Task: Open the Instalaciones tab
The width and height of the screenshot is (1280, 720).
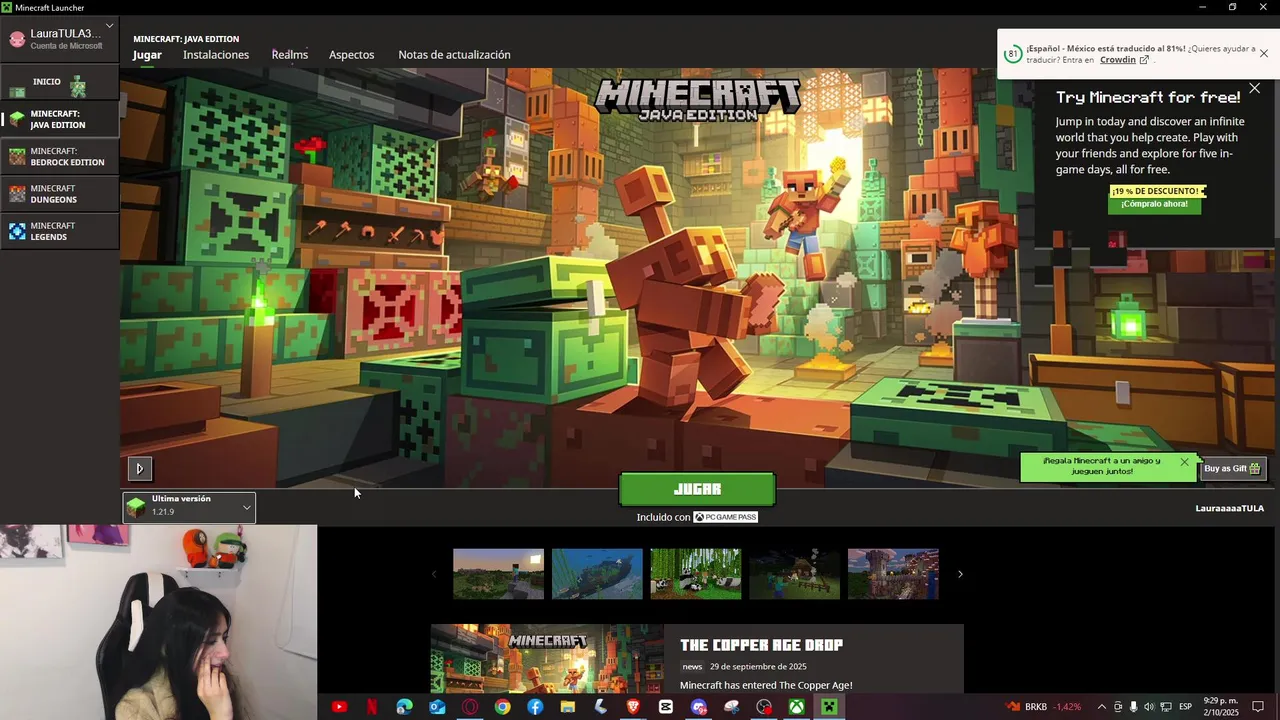Action: coord(216,55)
